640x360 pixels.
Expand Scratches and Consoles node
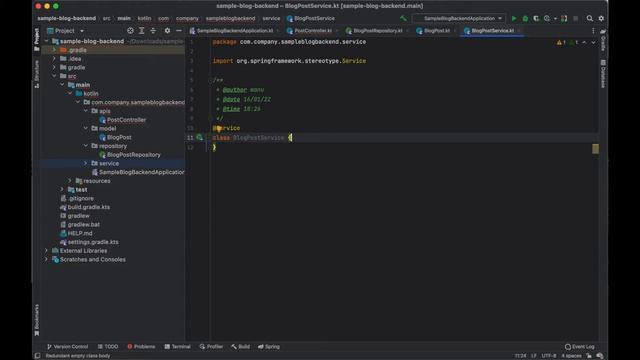[x=46, y=260]
